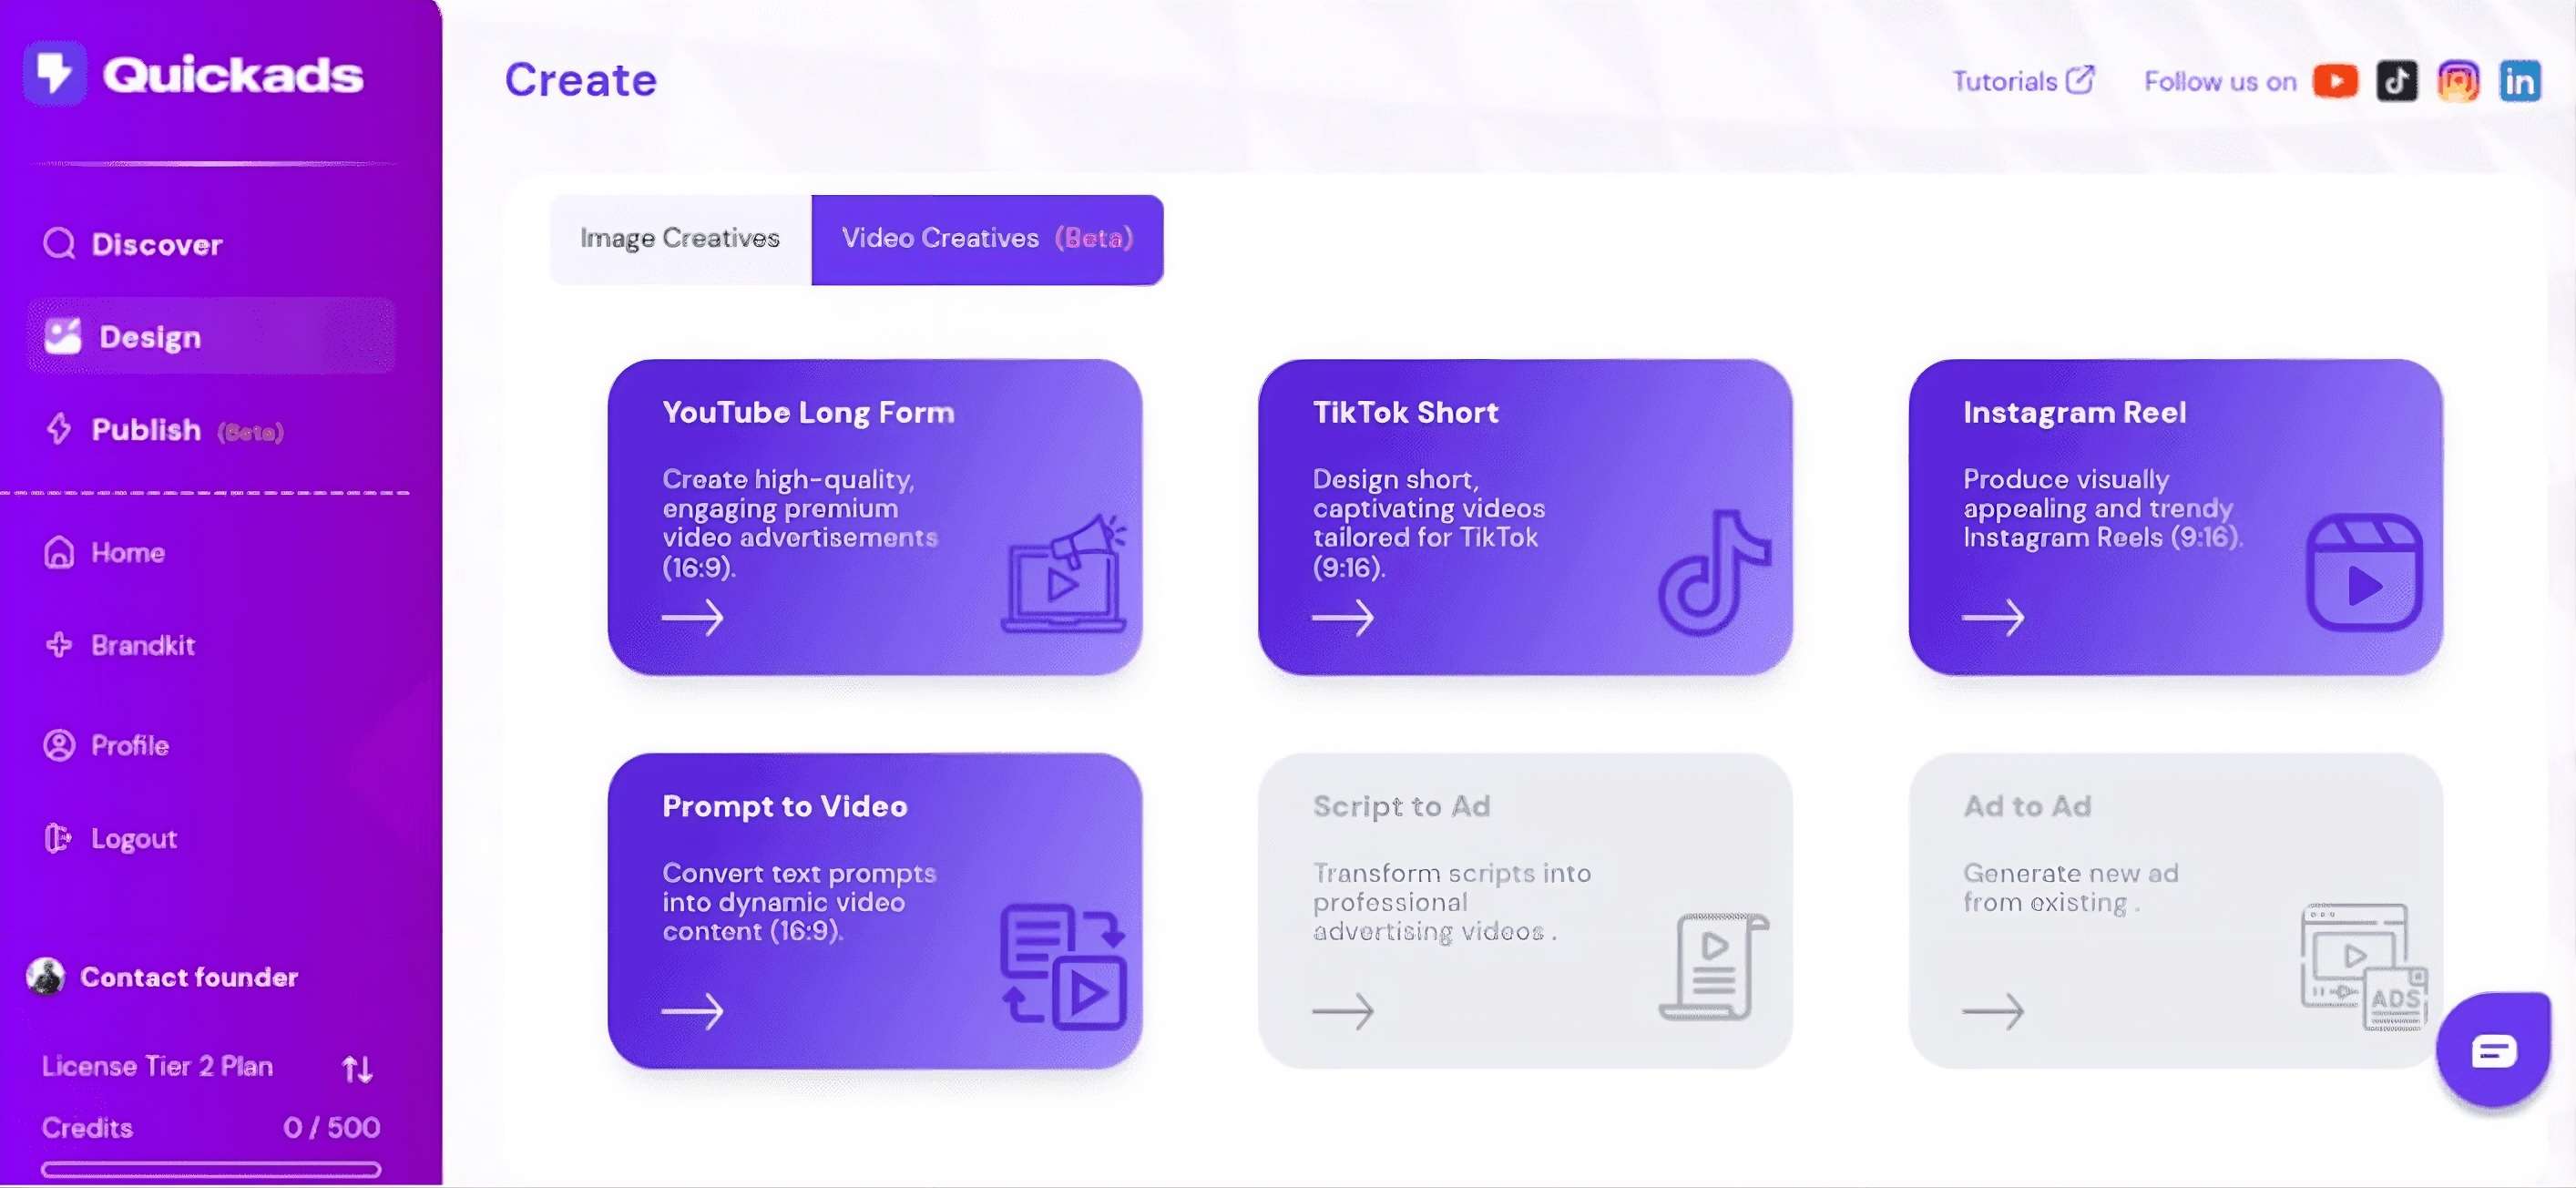Image resolution: width=2576 pixels, height=1188 pixels.
Task: Click the Tutorials external link icon
Action: 2080,80
